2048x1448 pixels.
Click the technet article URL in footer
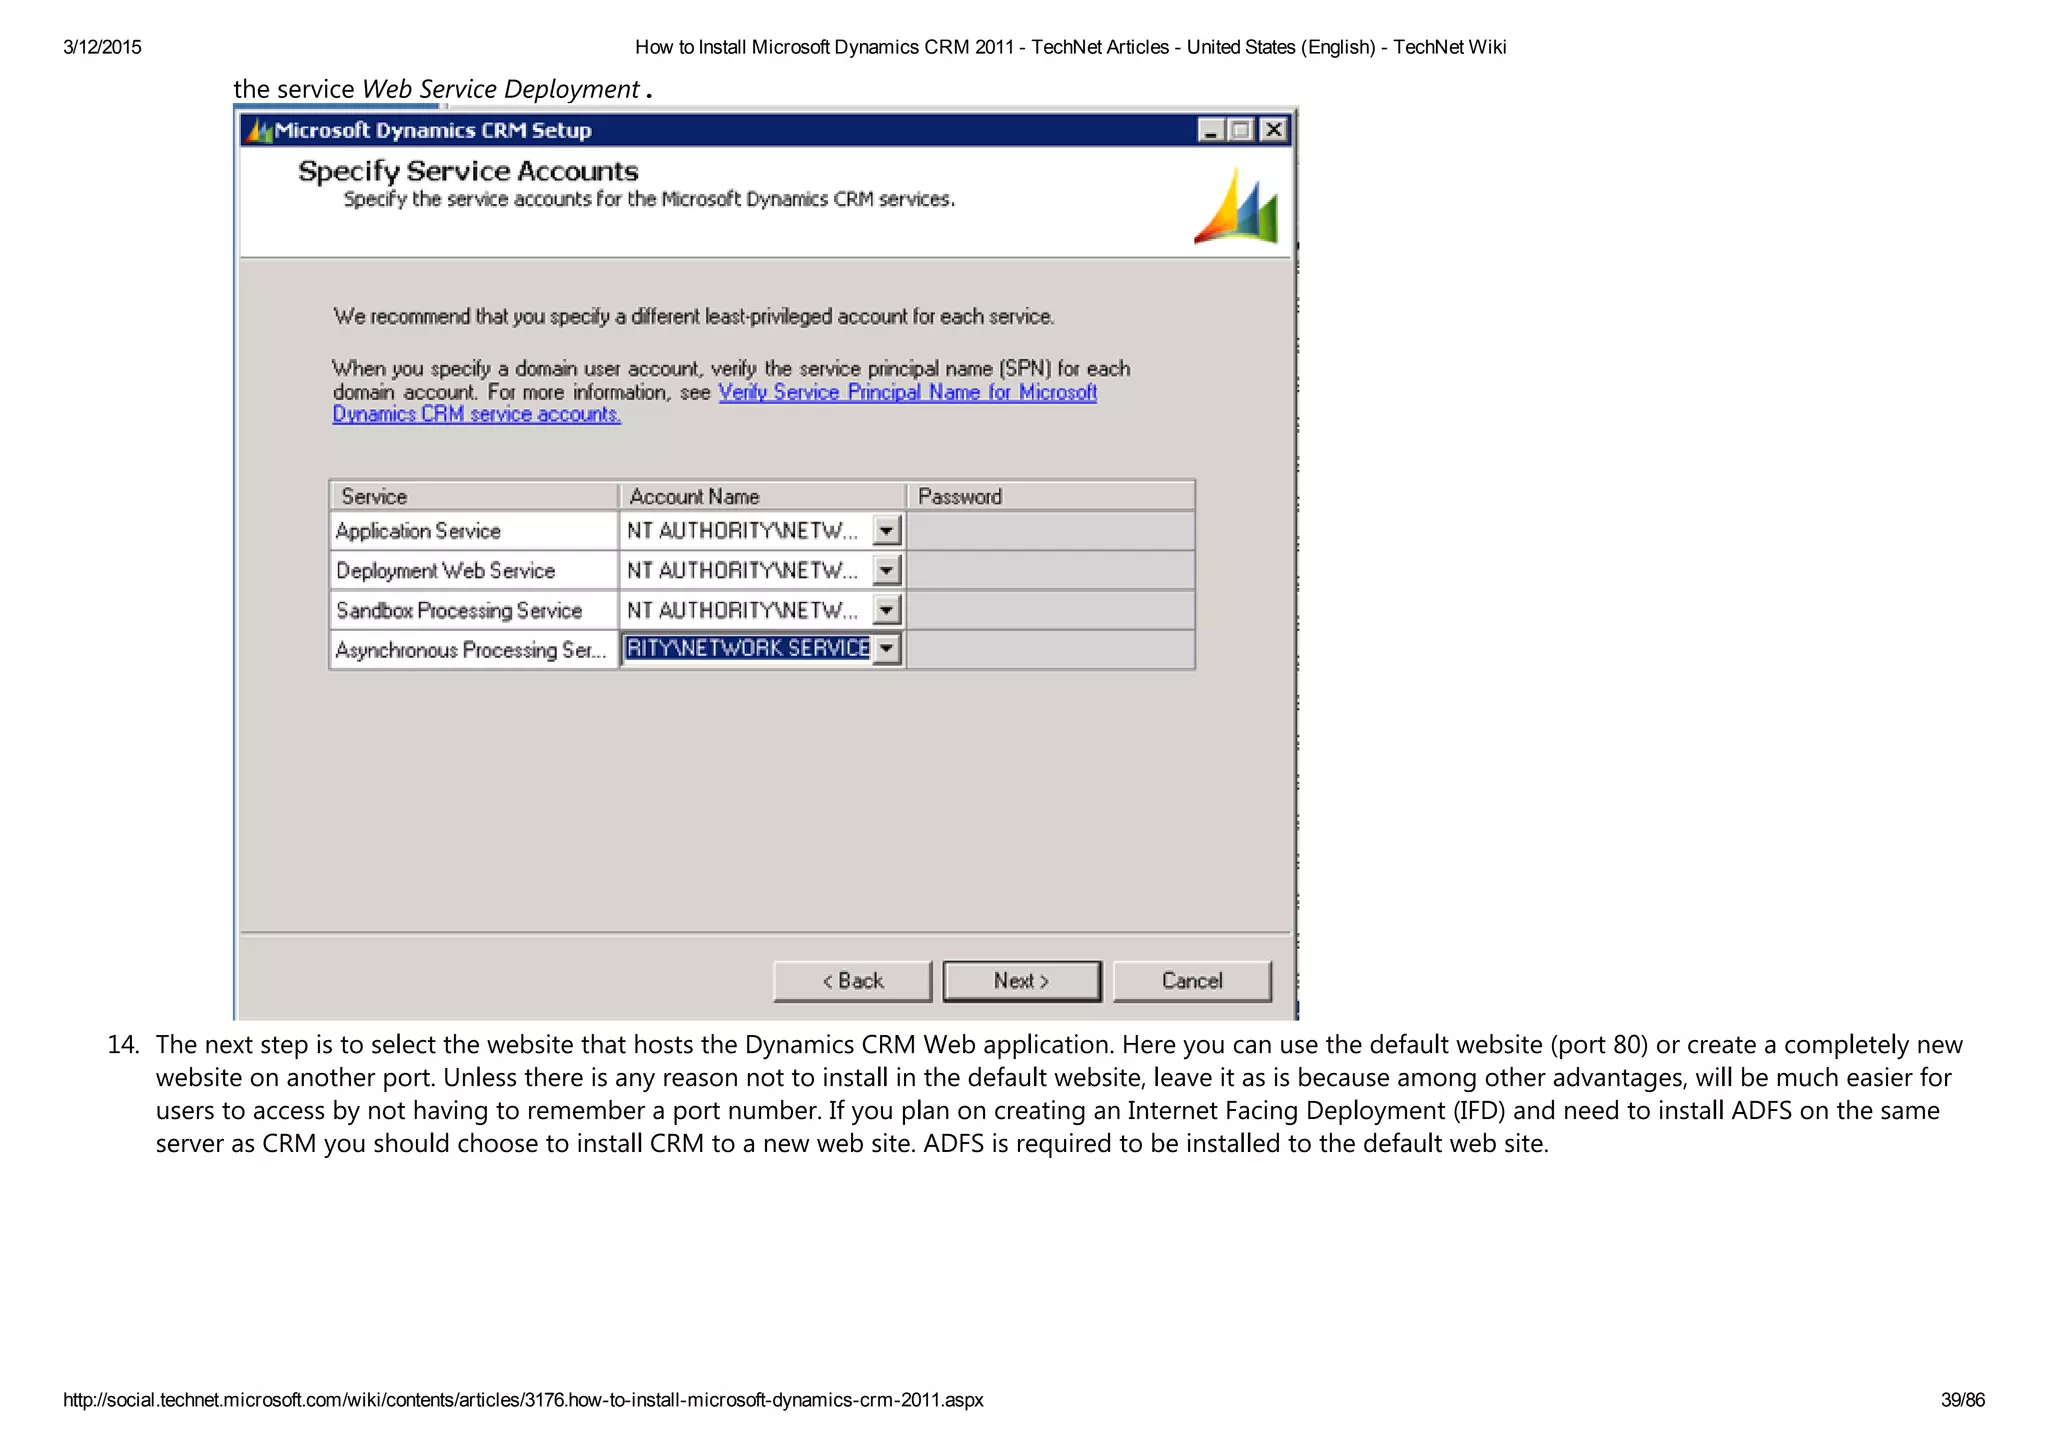point(523,1400)
